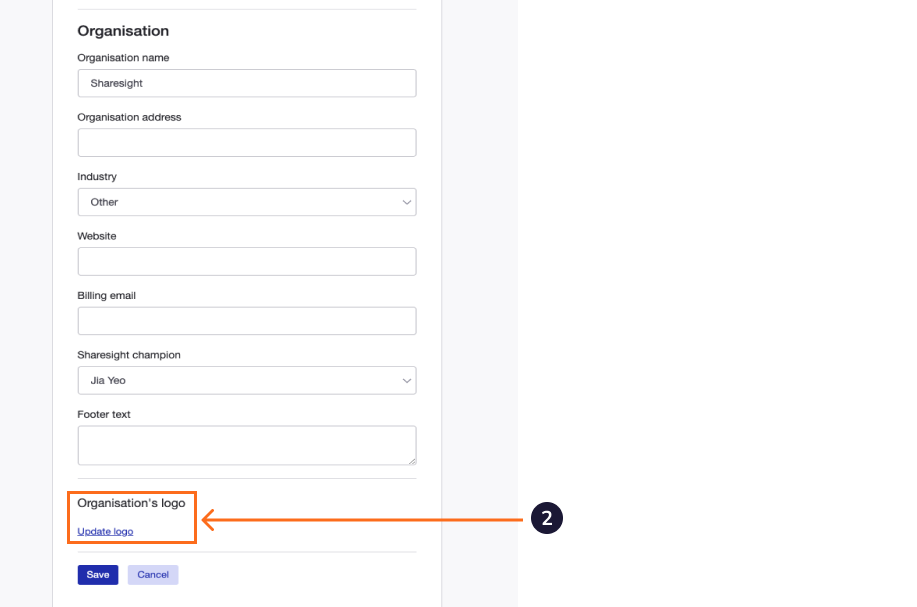Screen dimensions: 917x607
Task: Click the Organisation name input field
Action: [x=246, y=83]
